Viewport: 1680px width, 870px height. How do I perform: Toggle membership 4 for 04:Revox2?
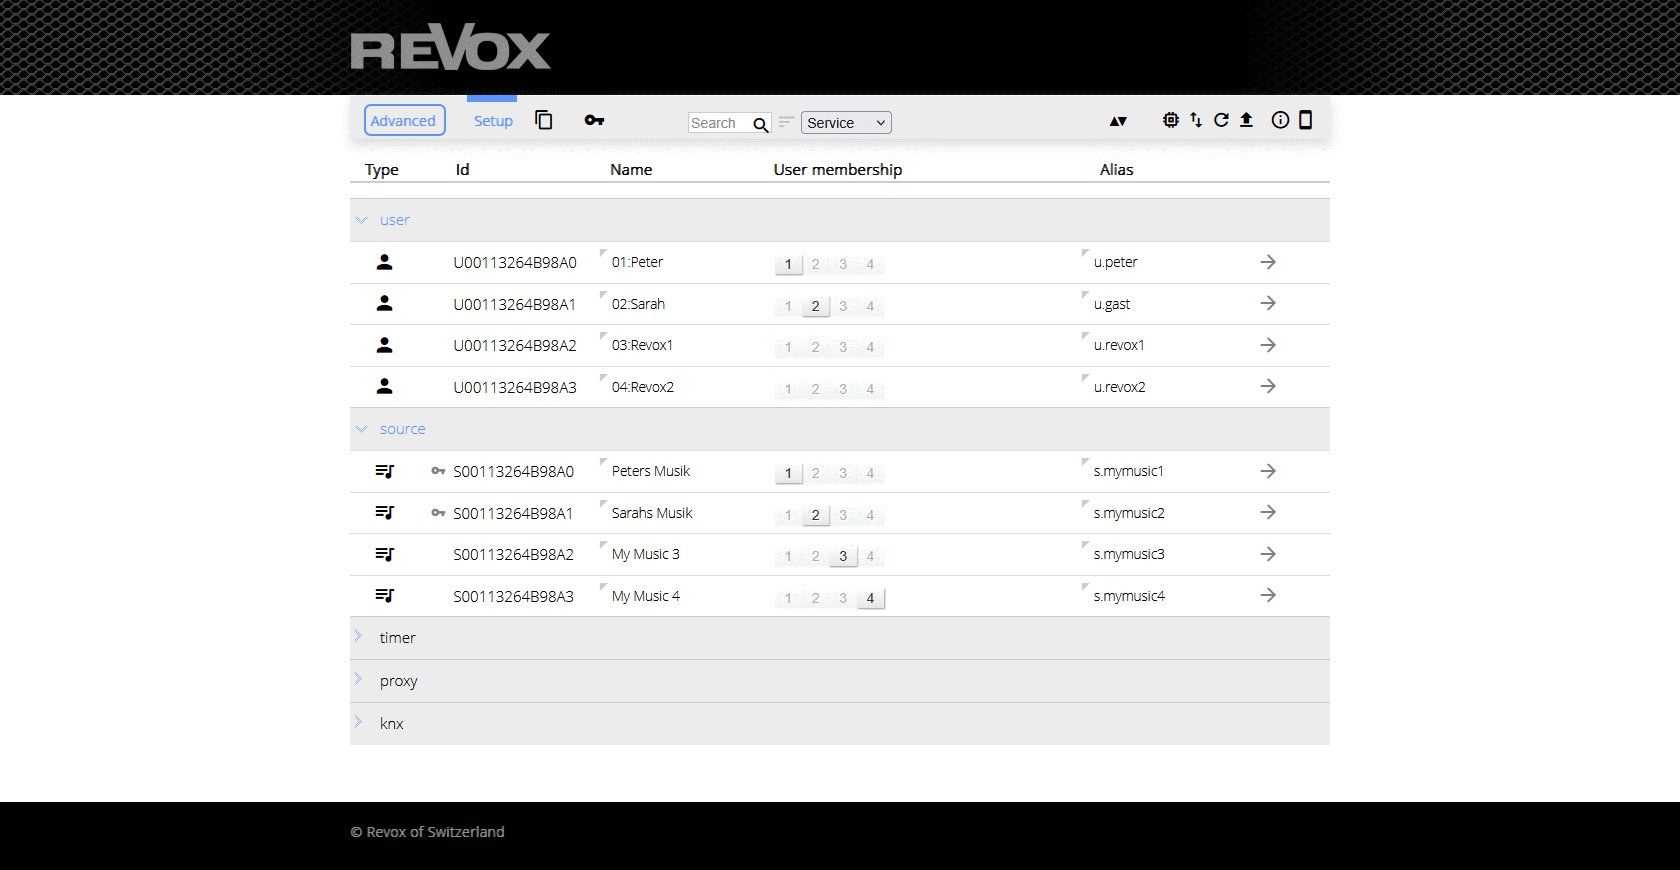click(870, 389)
